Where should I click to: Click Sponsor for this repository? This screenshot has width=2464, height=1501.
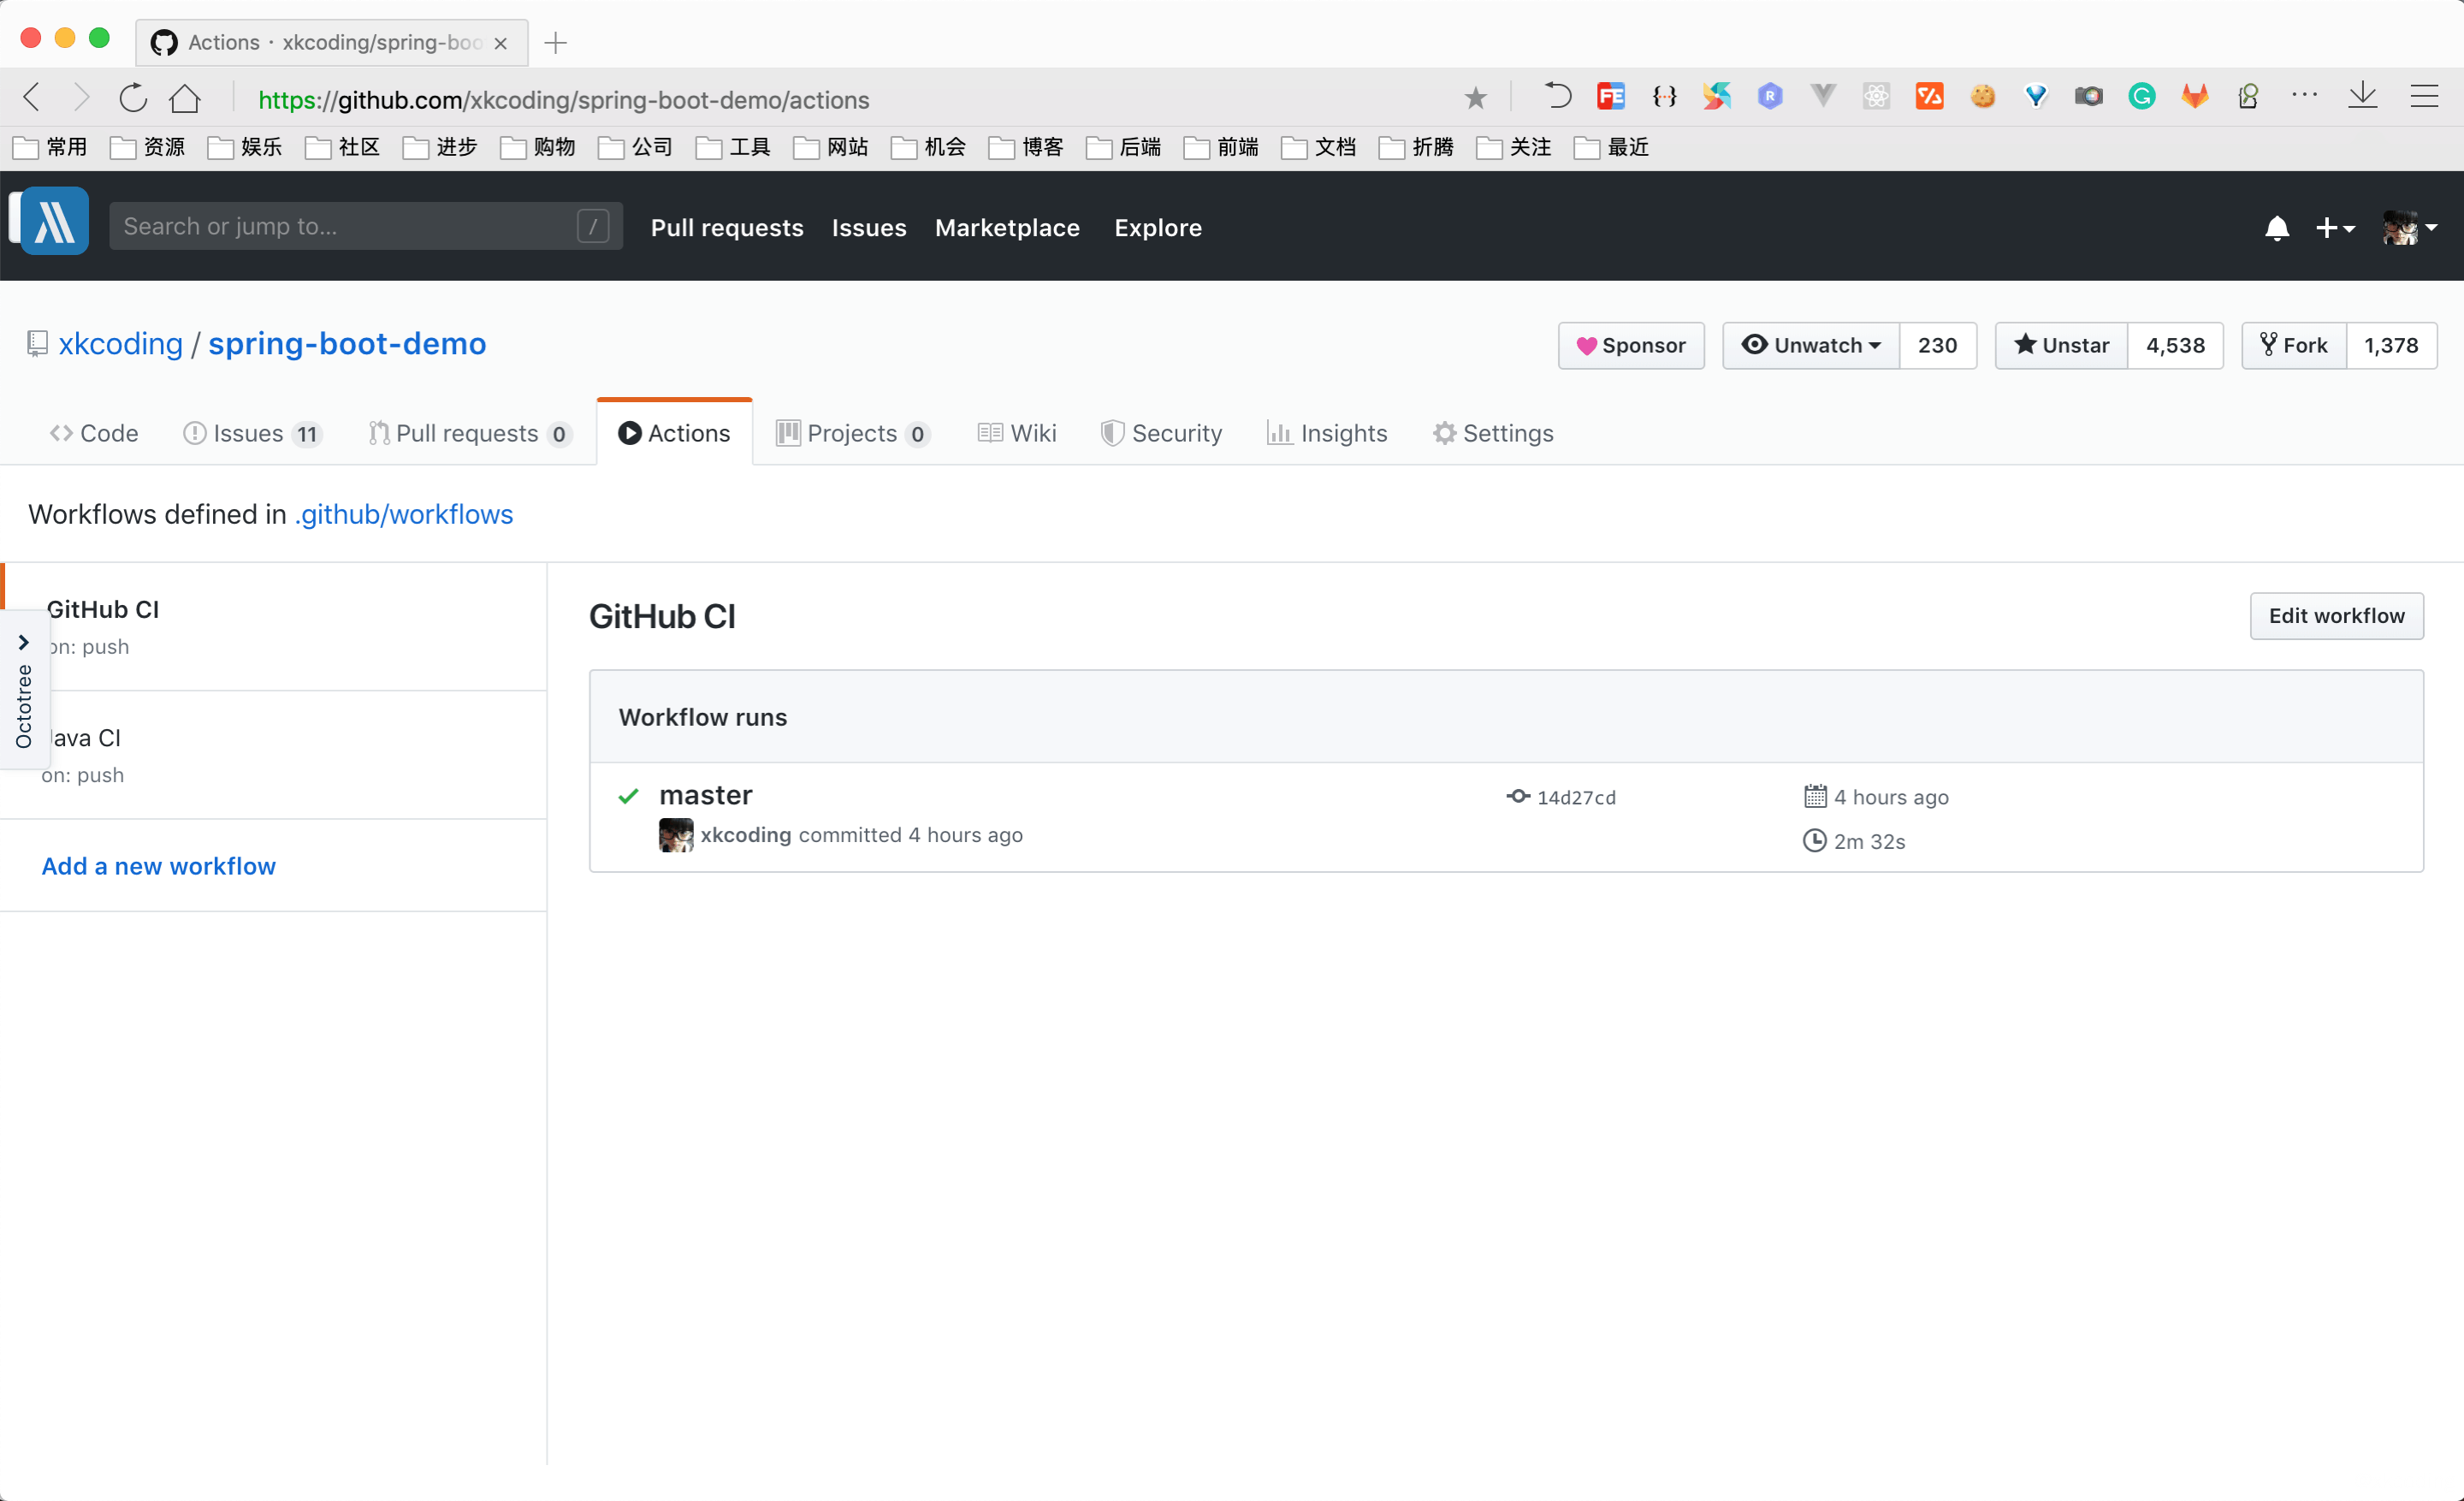coord(1630,345)
